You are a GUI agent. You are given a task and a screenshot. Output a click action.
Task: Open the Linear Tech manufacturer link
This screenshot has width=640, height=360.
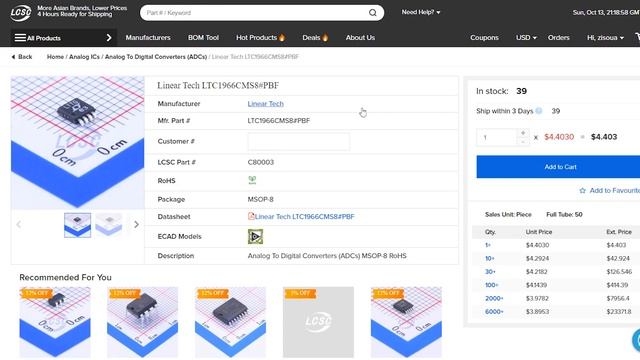(x=265, y=104)
